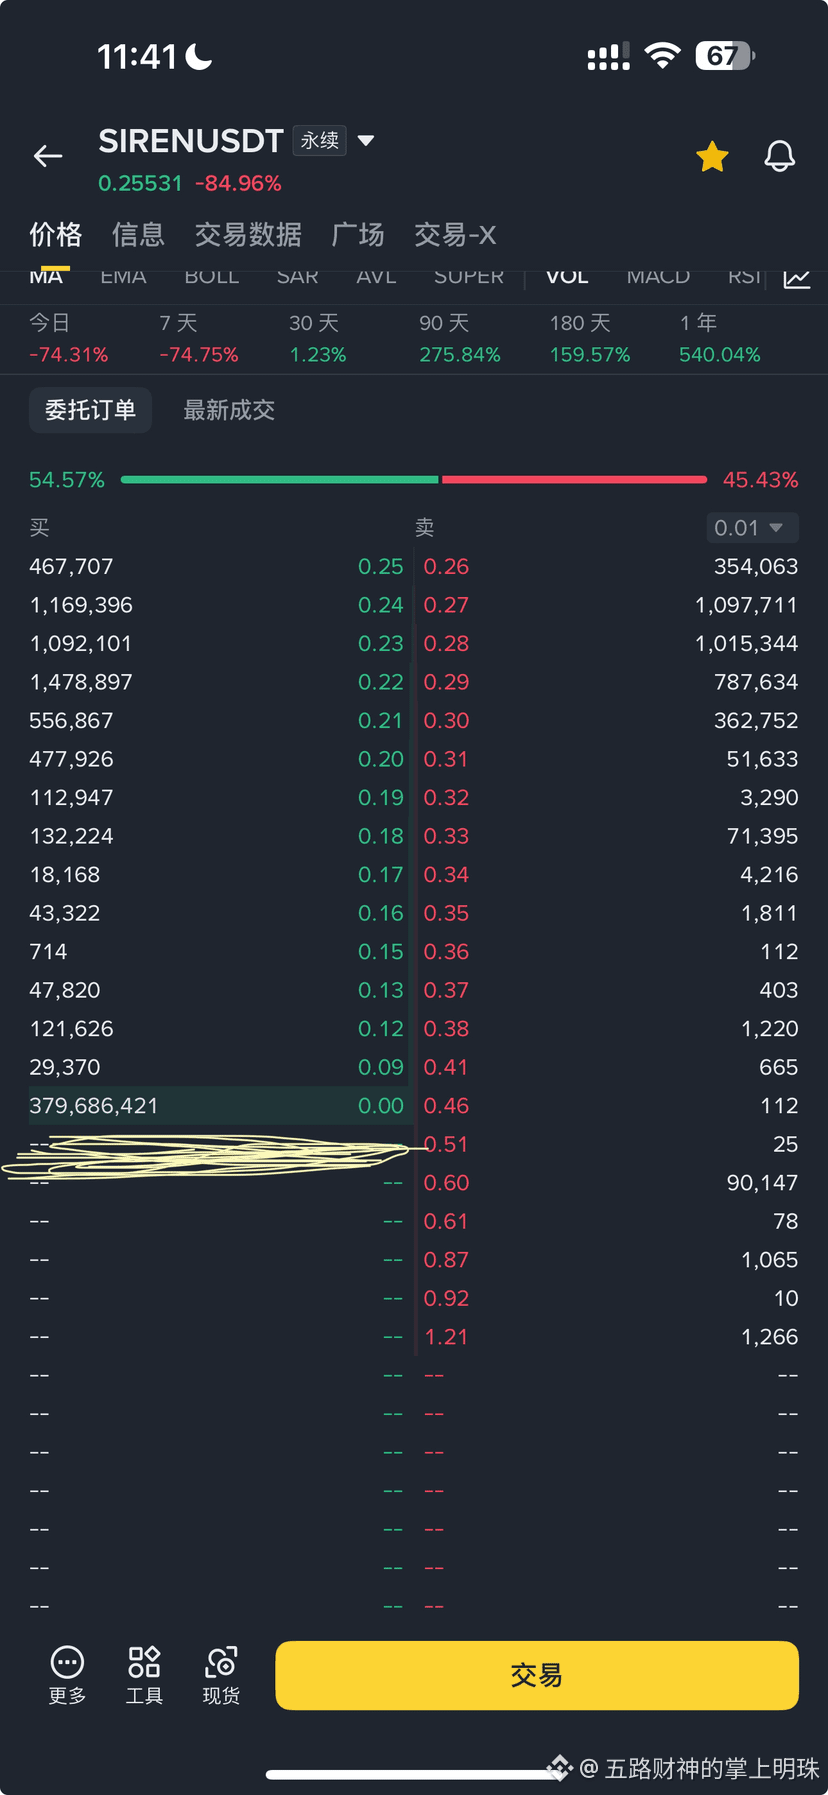Tap the buy/sell ratio bar

click(x=414, y=480)
